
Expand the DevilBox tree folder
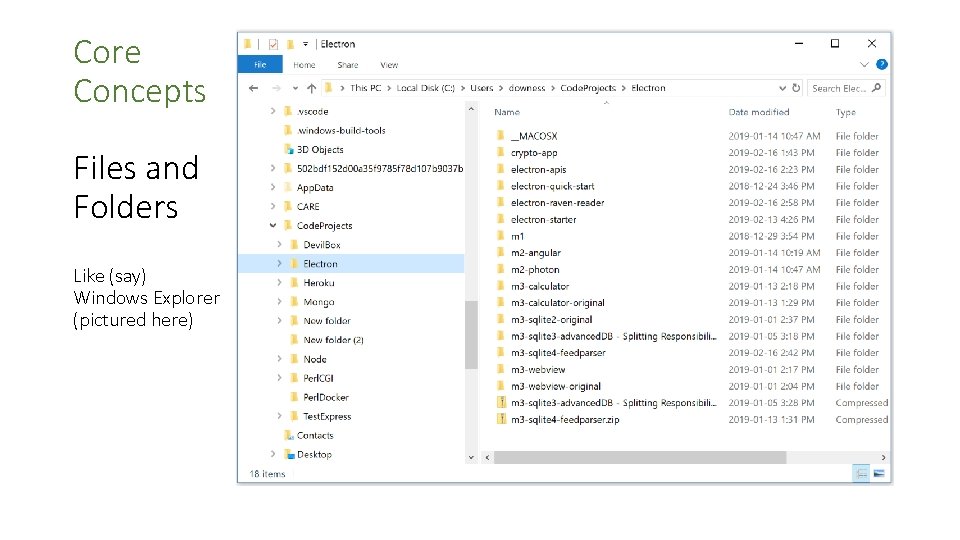279,244
